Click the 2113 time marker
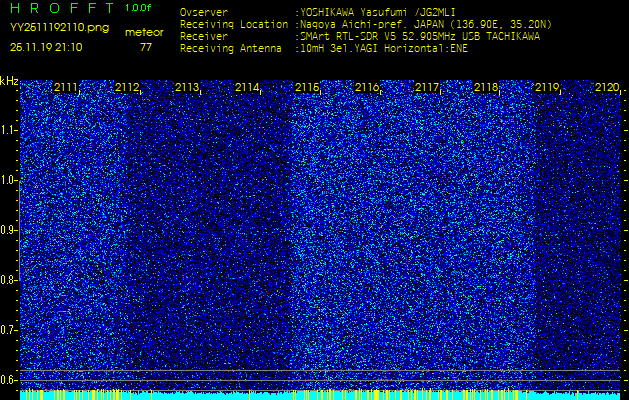Viewport: 629px width, 400px height. (187, 87)
